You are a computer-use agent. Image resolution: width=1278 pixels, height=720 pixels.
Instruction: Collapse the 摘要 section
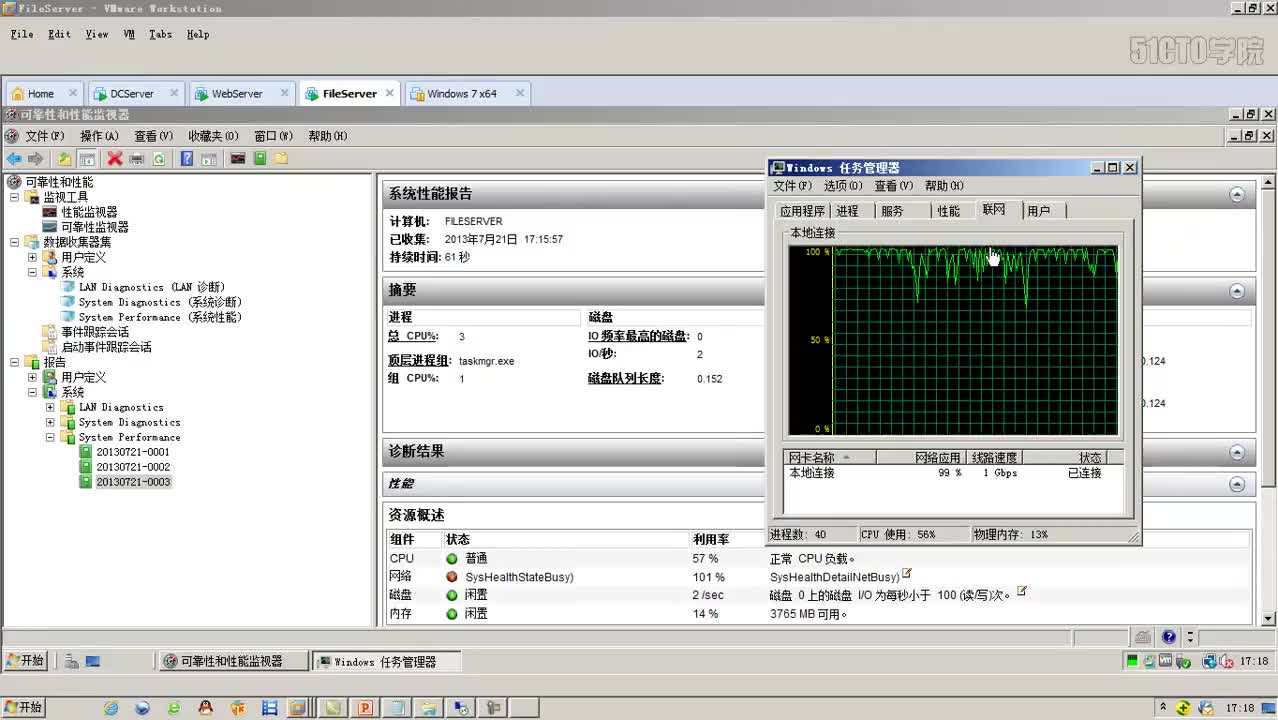coord(1237,291)
